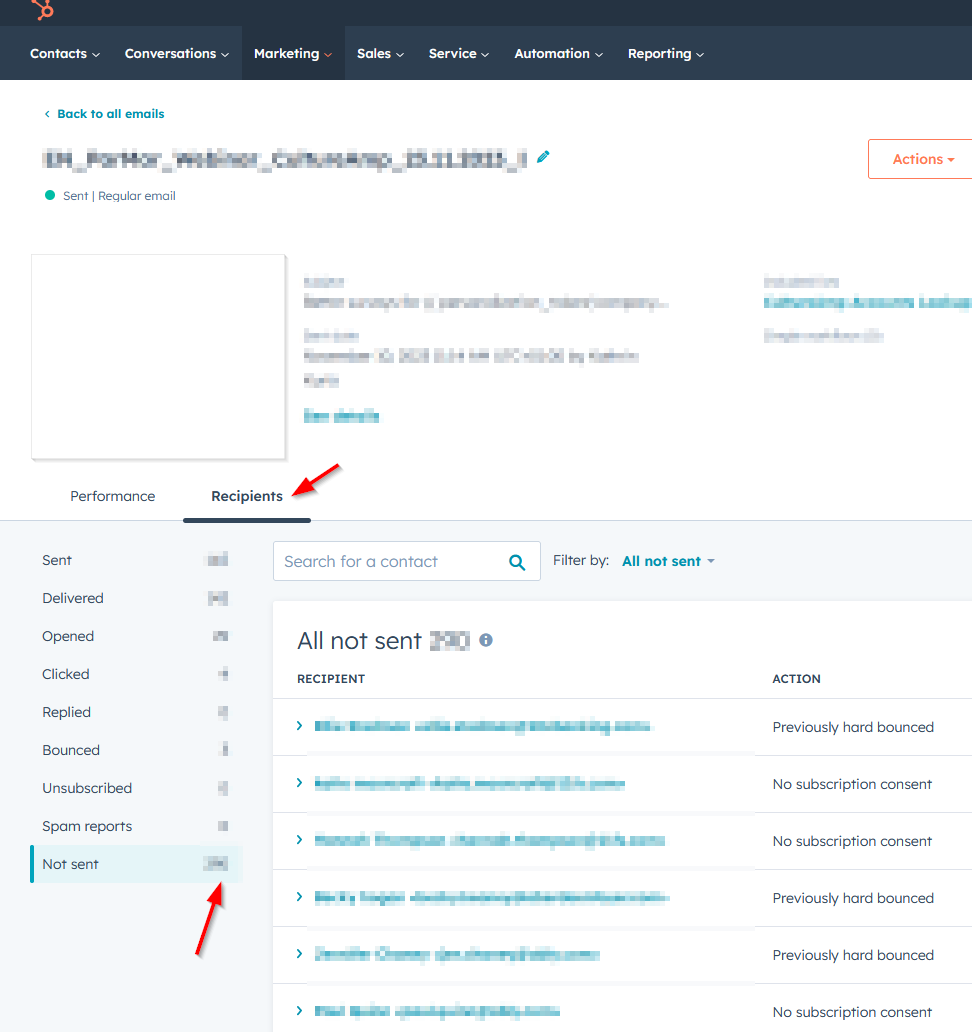Select Spam reports in the sidebar
972x1032 pixels.
[87, 826]
